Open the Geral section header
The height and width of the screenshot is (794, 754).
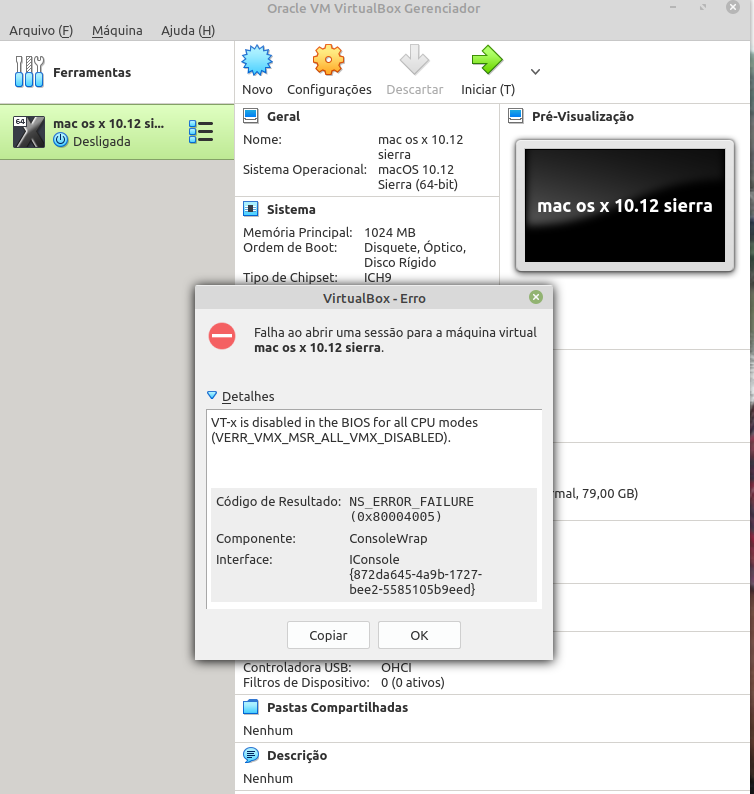tap(284, 116)
